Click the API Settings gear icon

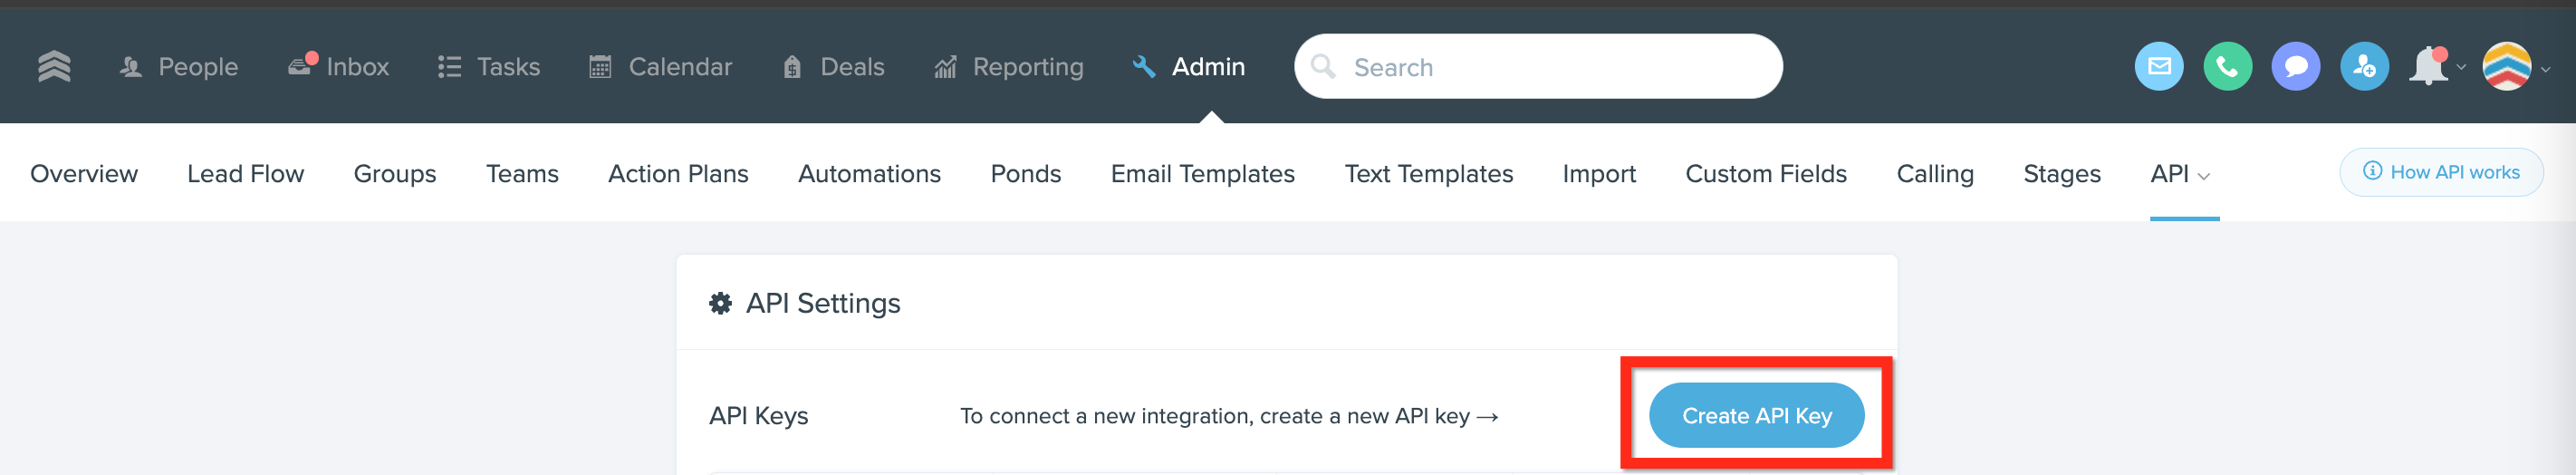click(x=720, y=303)
